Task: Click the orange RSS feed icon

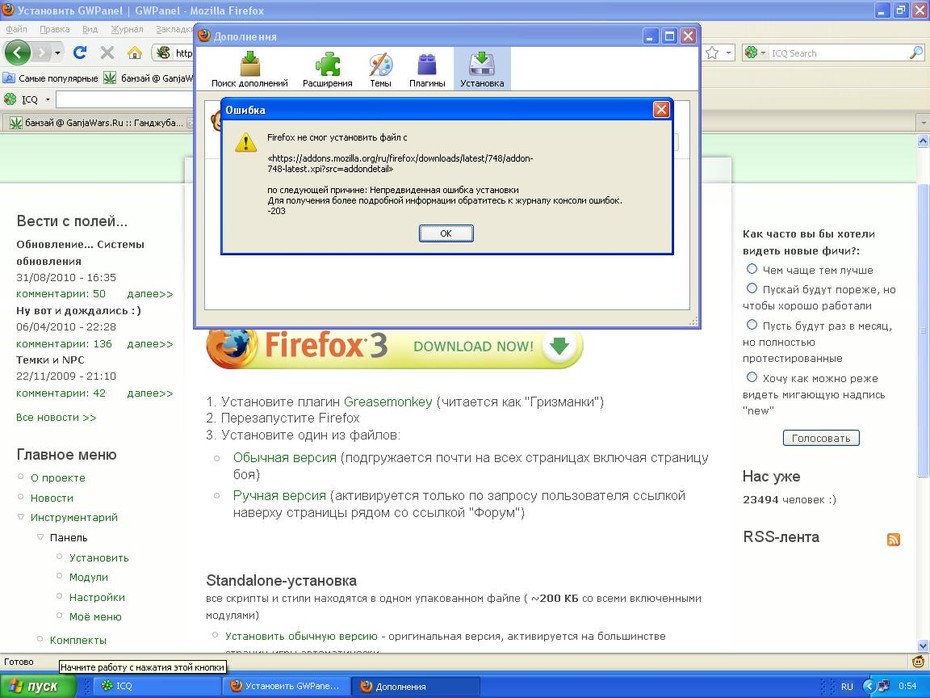Action: [x=893, y=539]
